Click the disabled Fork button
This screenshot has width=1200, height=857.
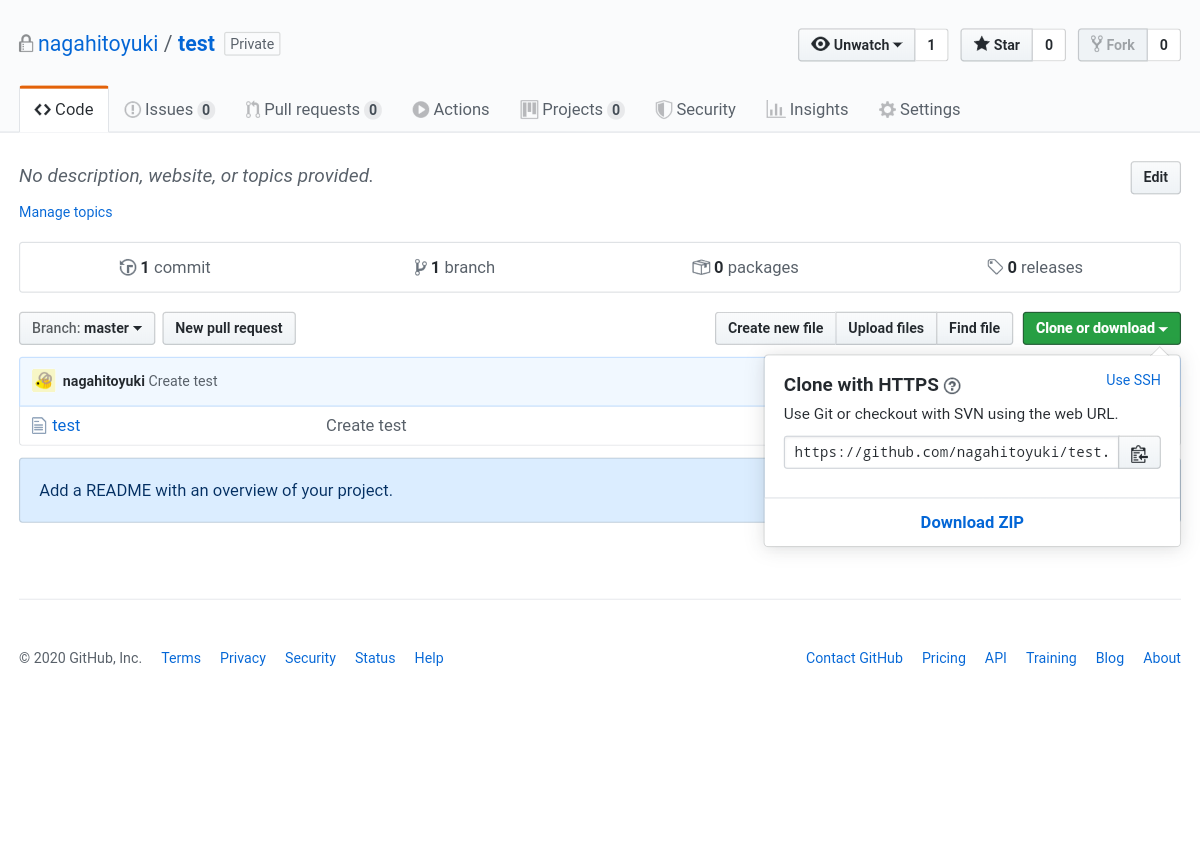pyautogui.click(x=1112, y=45)
